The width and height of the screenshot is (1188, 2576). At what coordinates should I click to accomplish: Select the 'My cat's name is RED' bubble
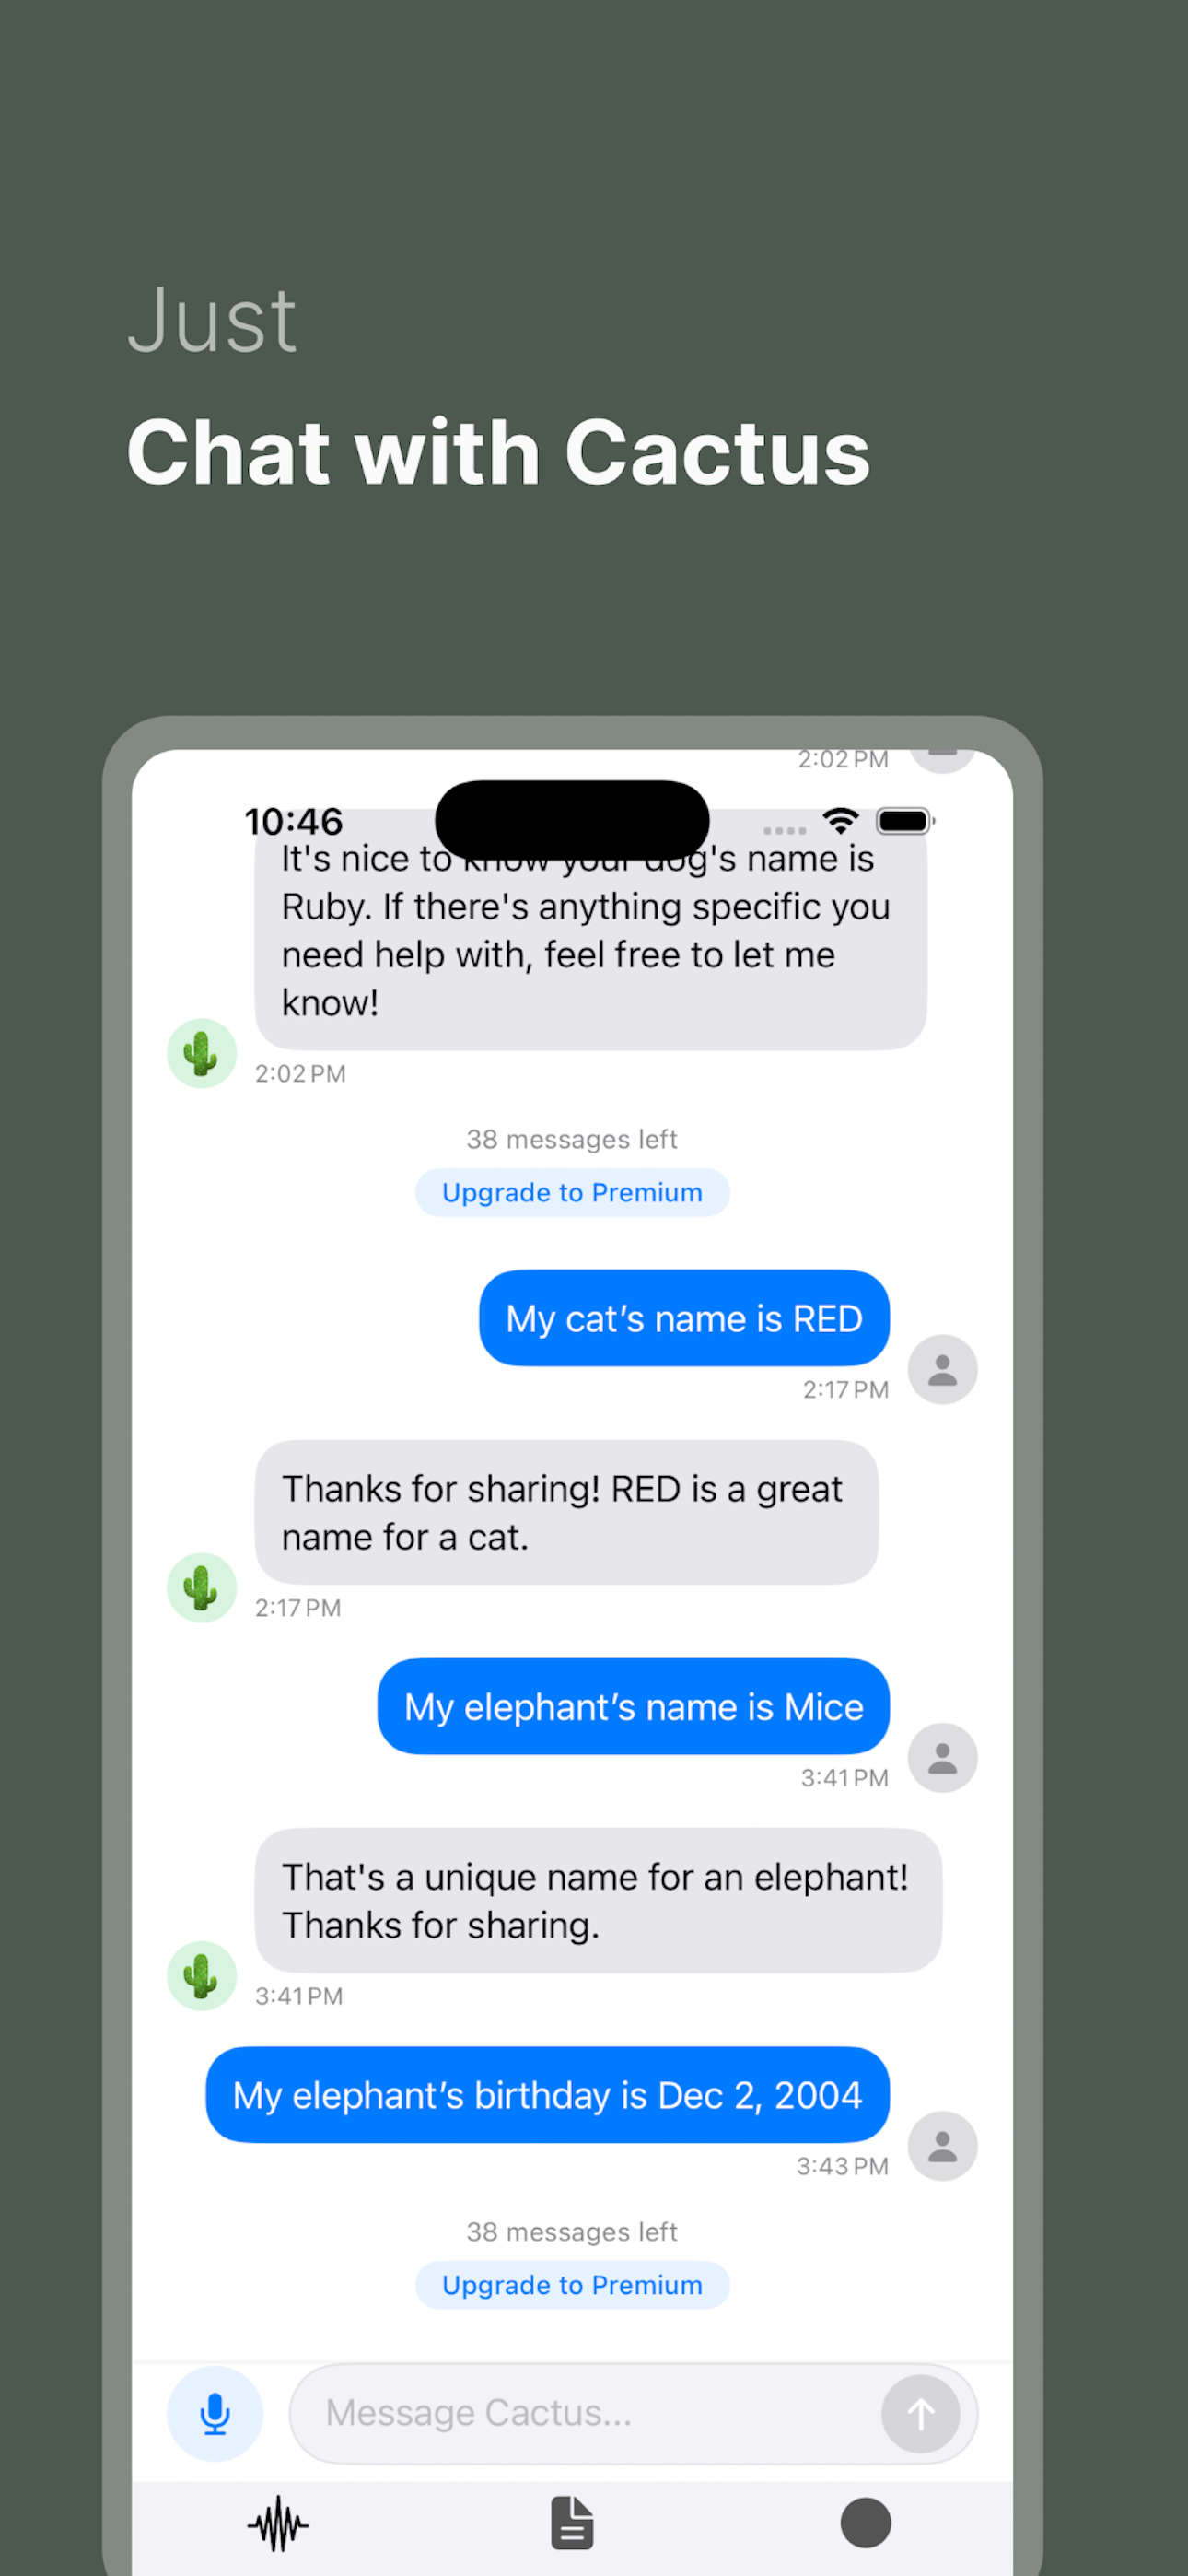[684, 1318]
